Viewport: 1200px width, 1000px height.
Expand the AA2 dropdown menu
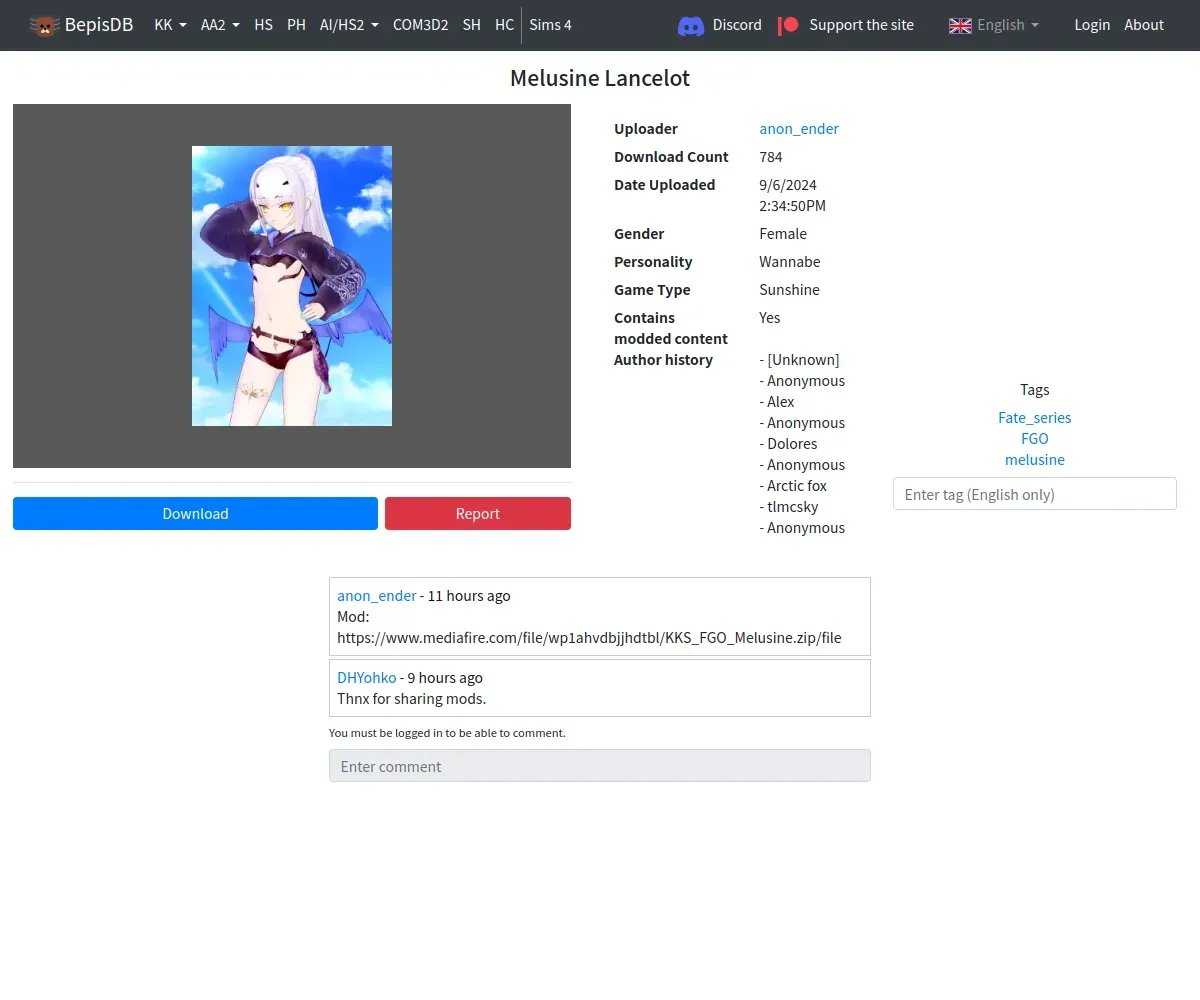coord(220,25)
